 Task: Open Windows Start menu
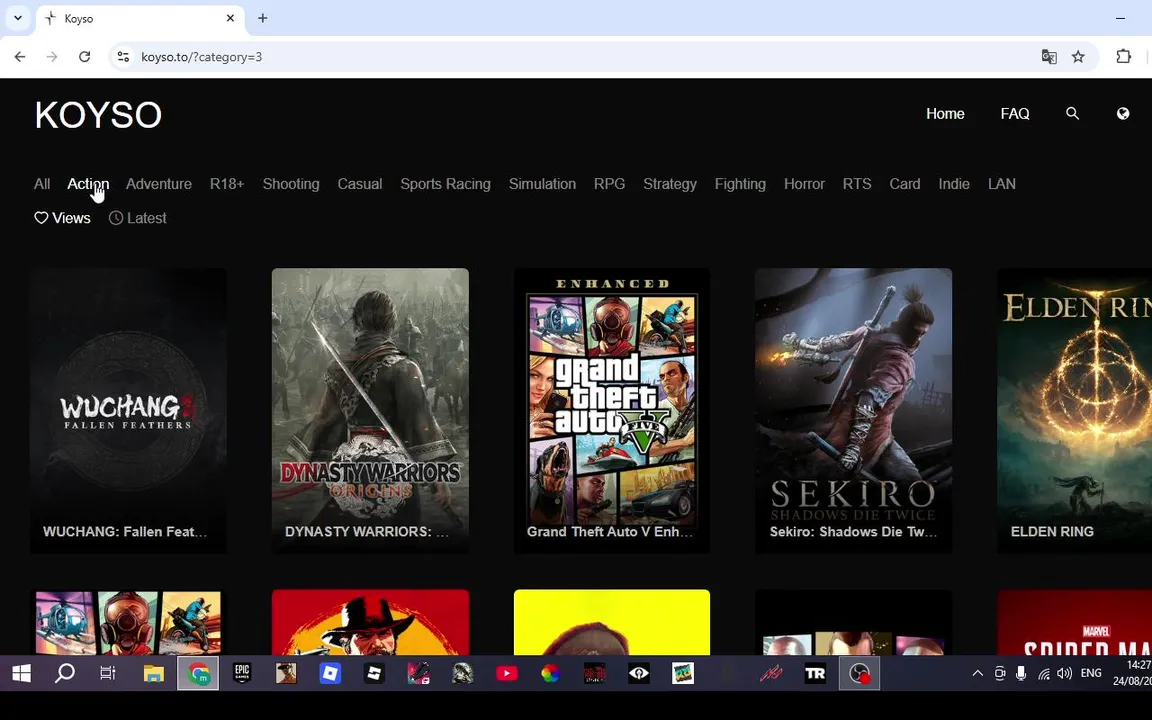[x=21, y=673]
